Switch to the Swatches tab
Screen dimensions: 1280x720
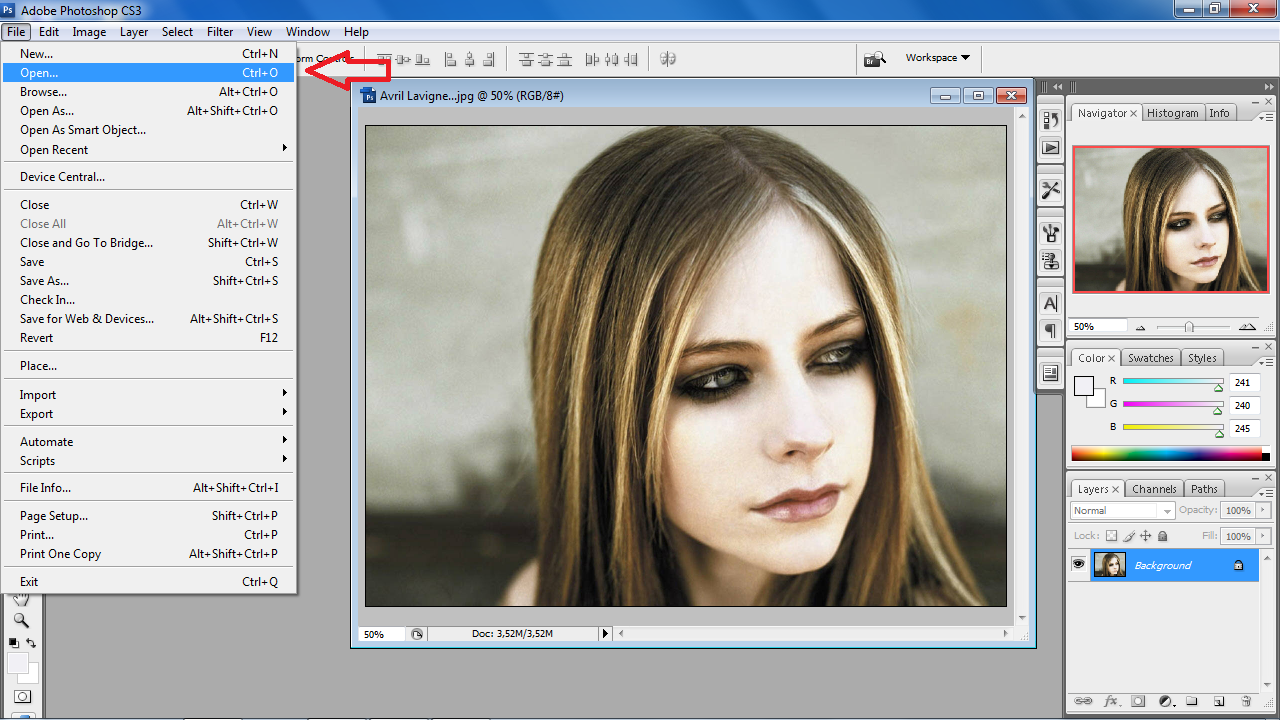(x=1150, y=358)
